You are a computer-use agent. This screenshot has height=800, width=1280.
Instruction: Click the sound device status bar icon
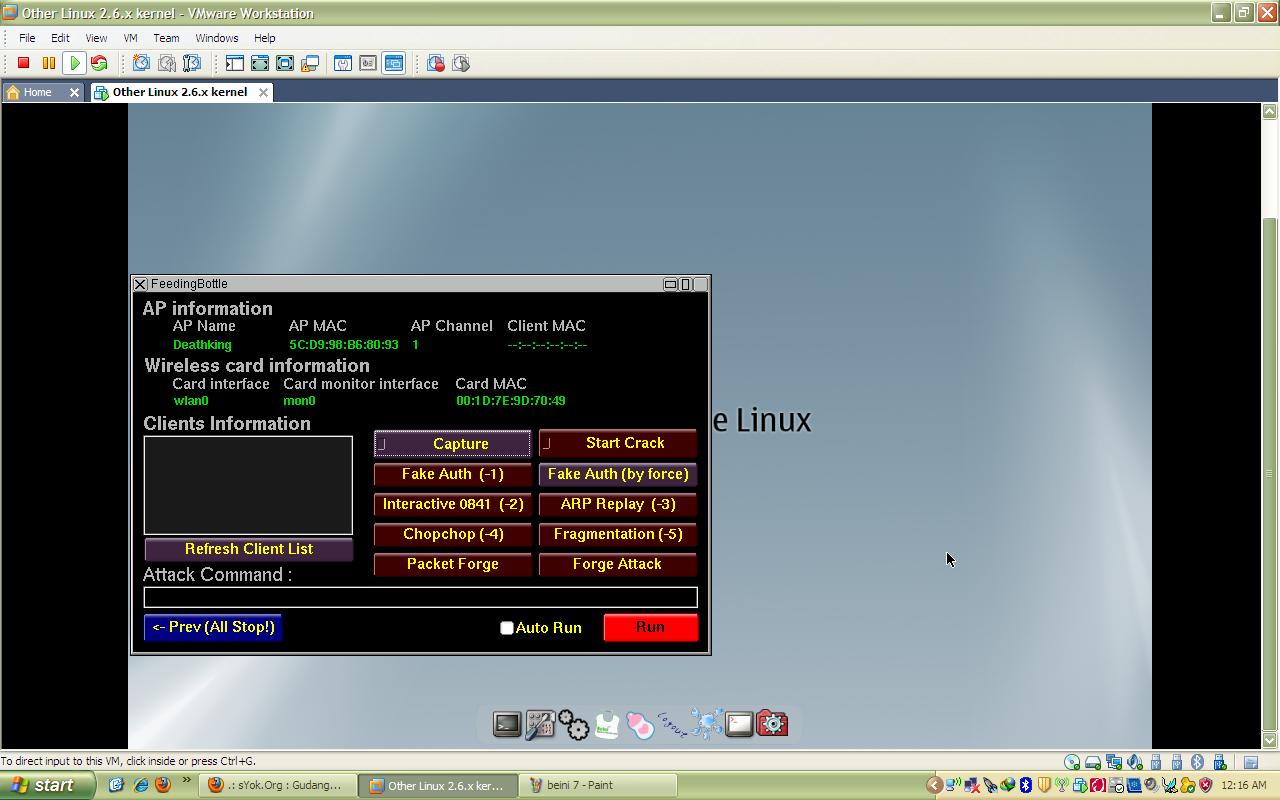tap(1134, 762)
